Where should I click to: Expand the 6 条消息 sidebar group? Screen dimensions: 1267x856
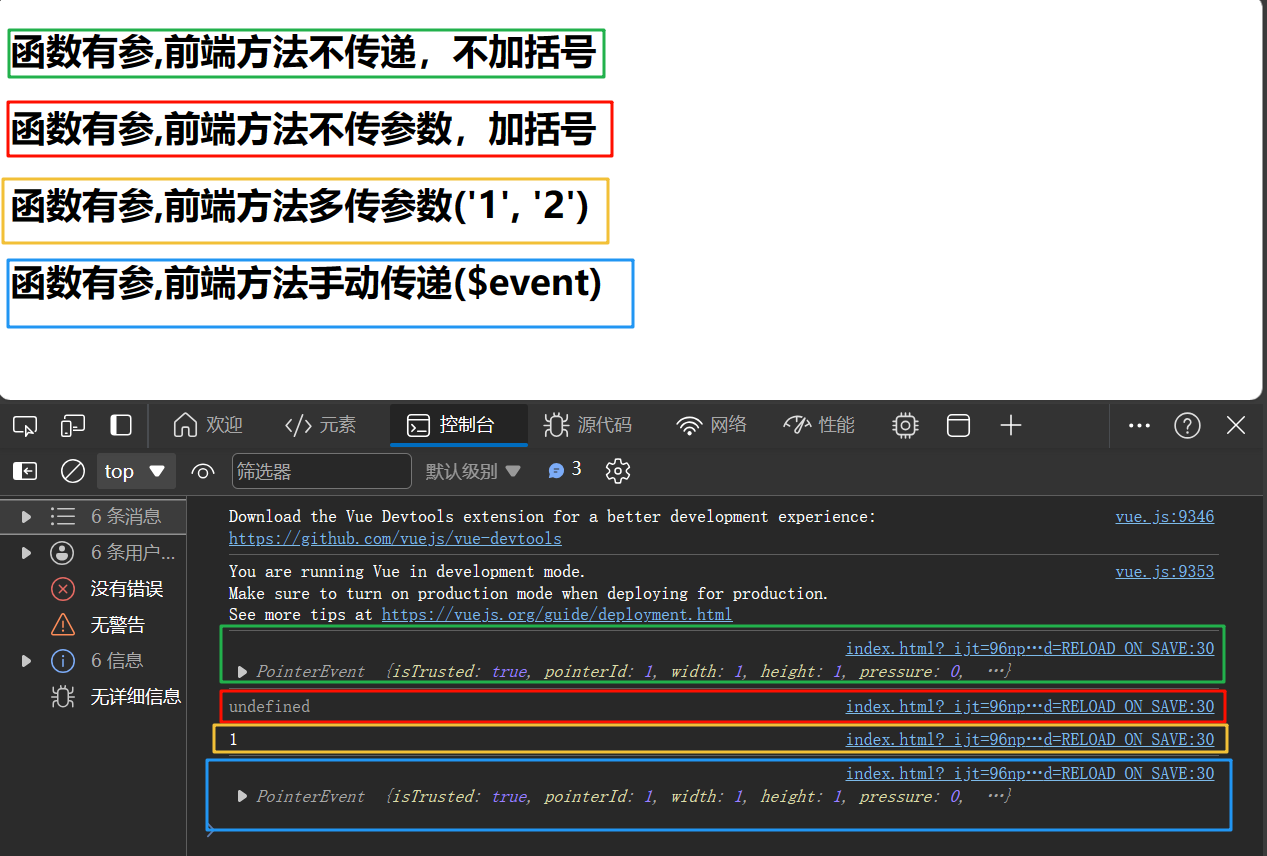[x=26, y=517]
